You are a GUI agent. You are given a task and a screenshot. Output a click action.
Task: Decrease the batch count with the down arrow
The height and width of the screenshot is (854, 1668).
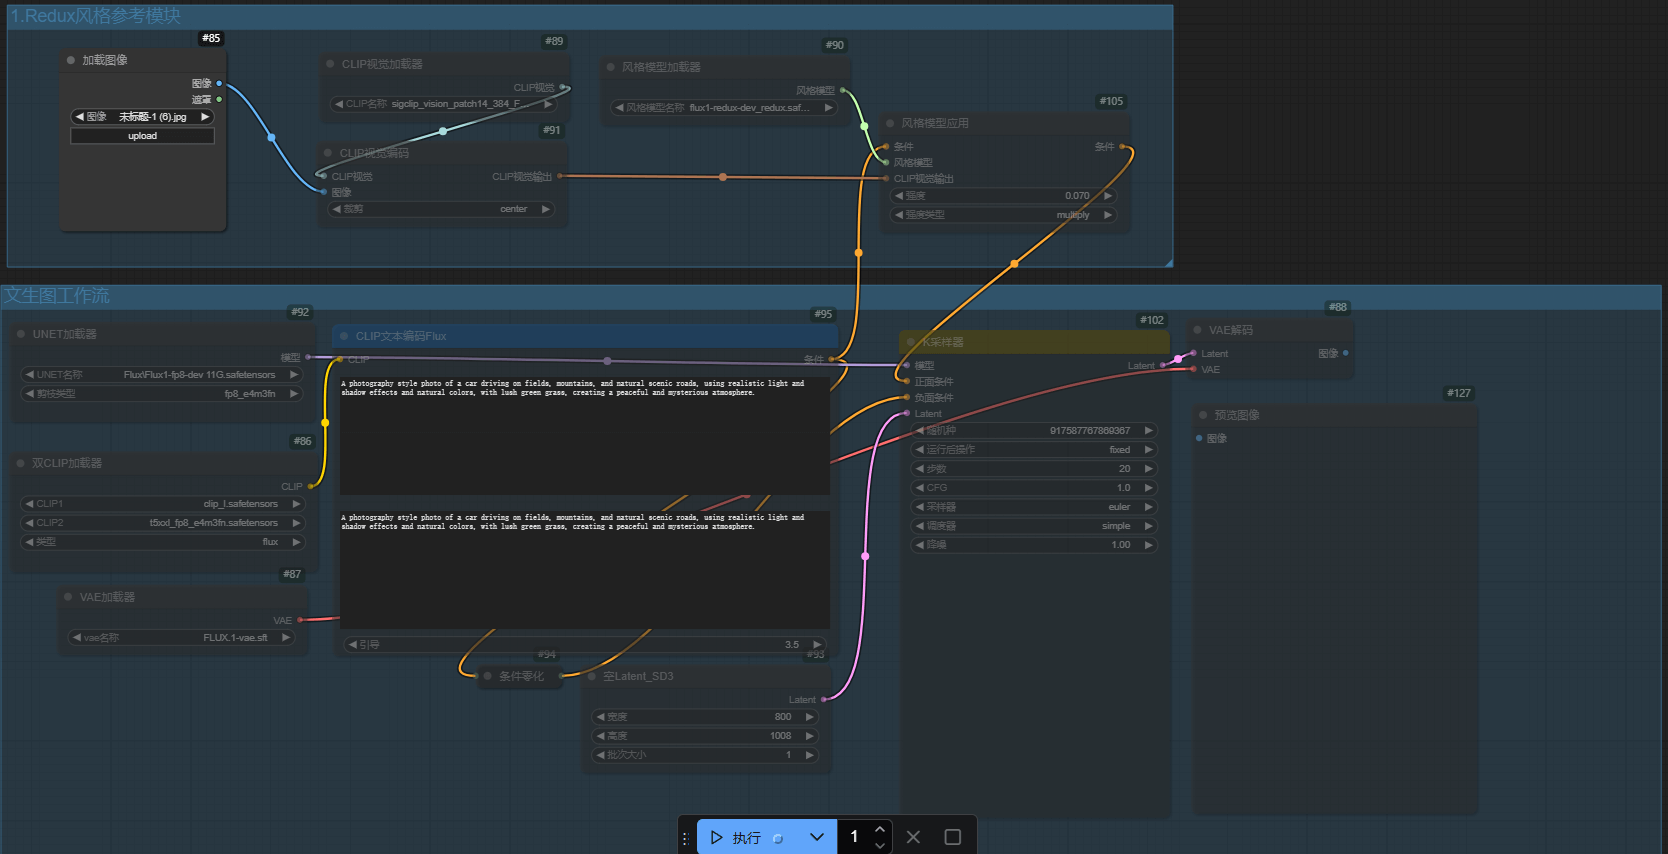880,845
